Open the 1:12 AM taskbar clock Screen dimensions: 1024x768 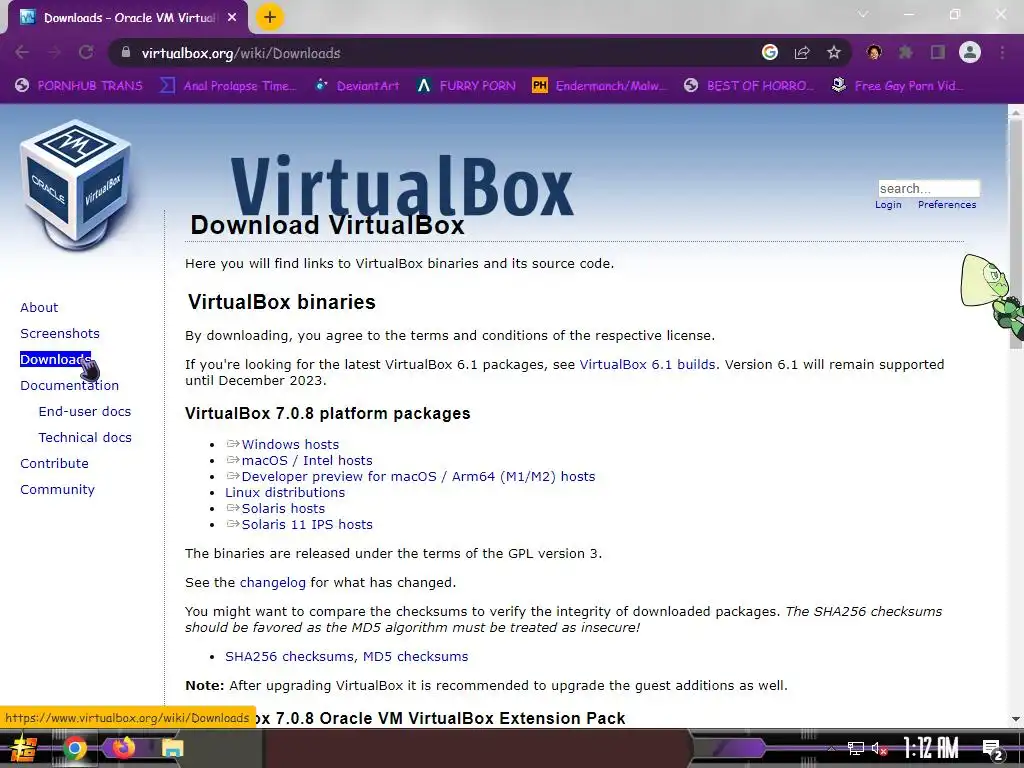click(x=931, y=748)
